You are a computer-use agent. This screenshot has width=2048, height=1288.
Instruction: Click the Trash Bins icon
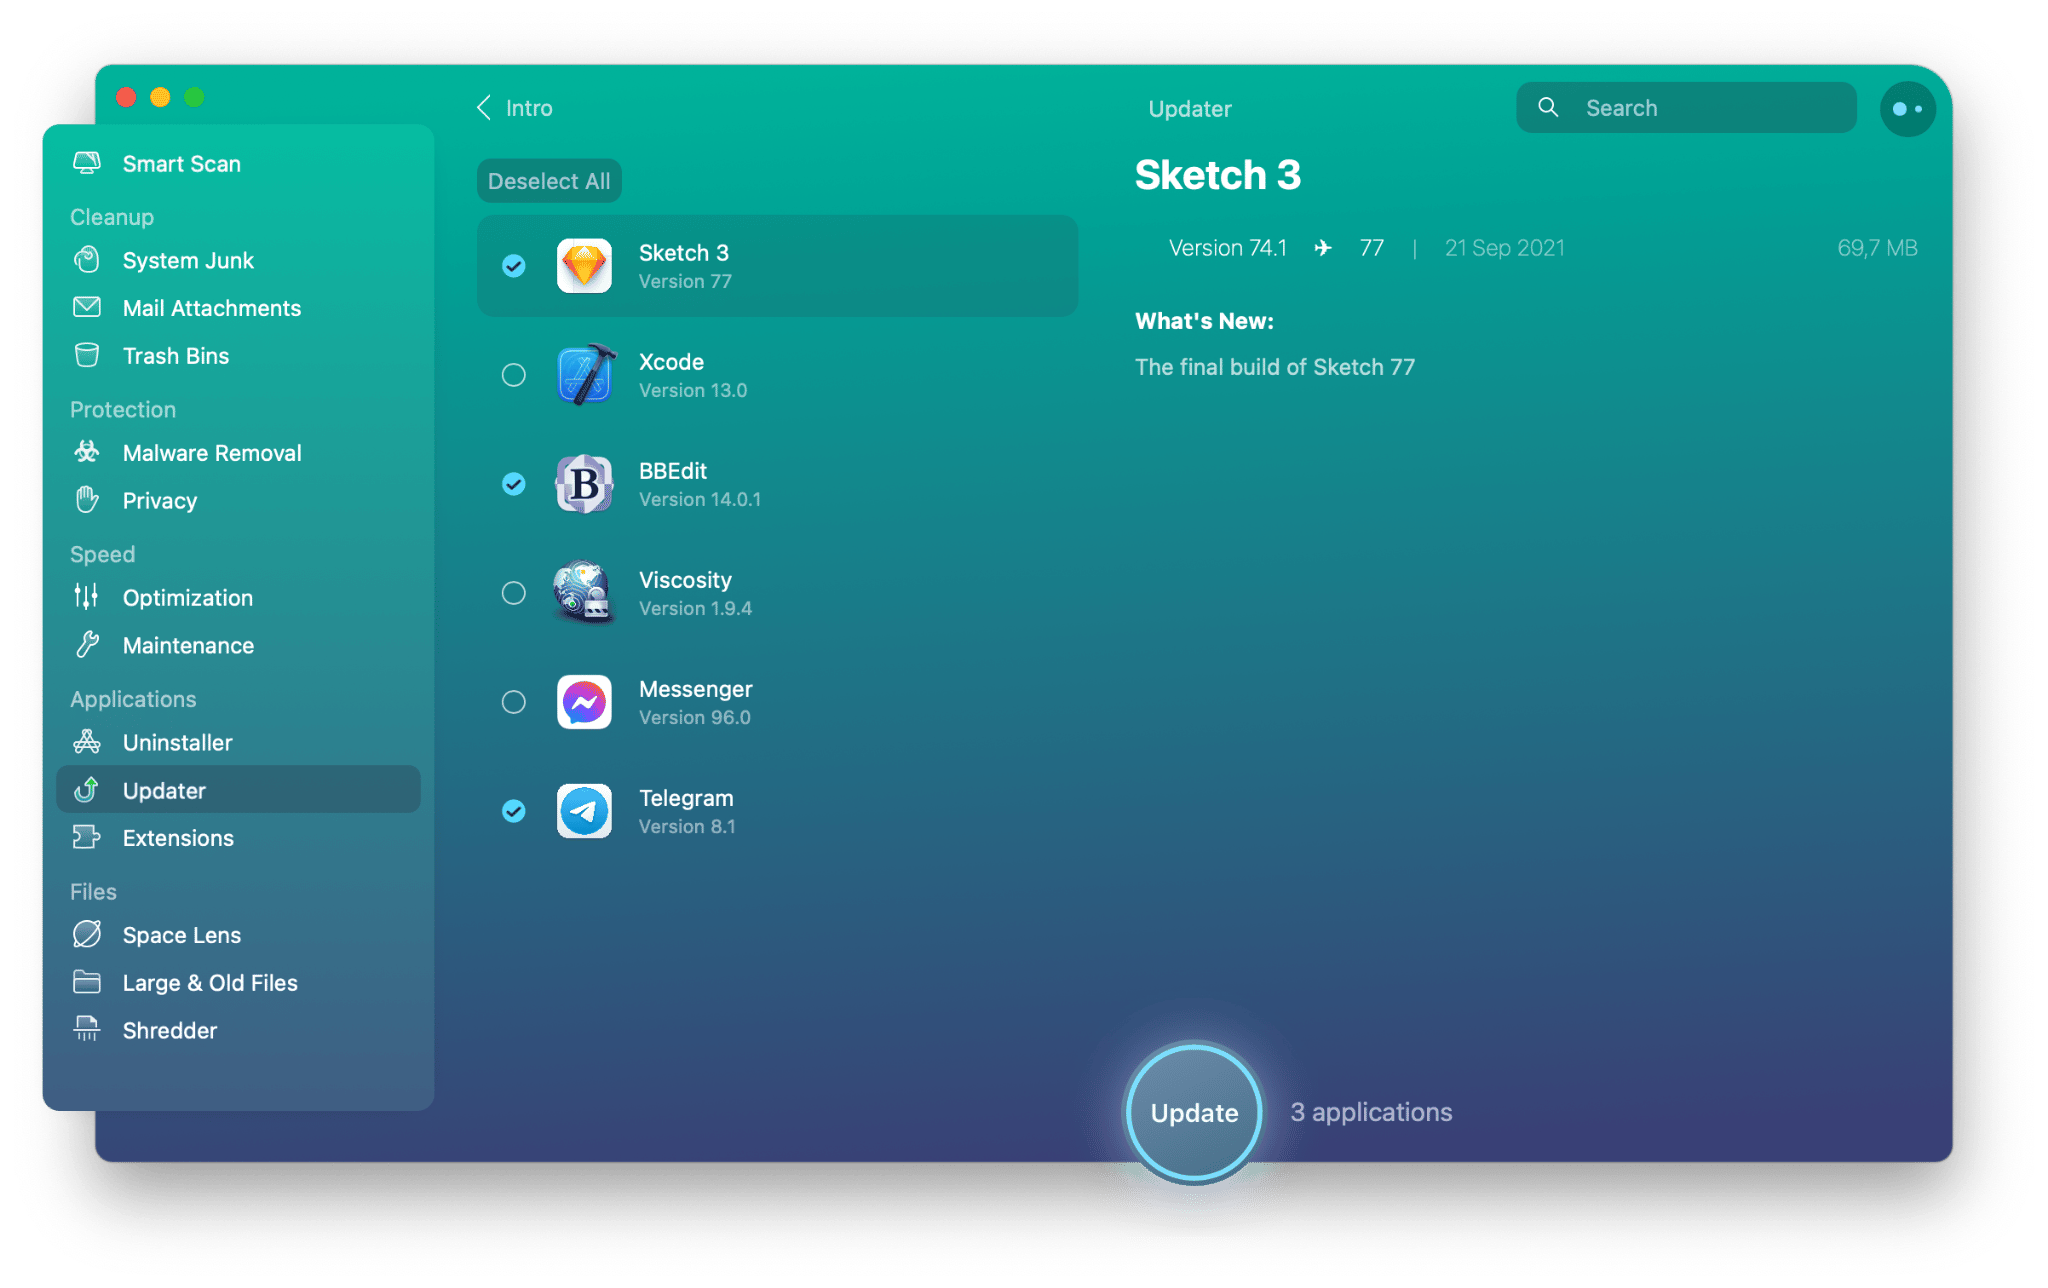[x=87, y=355]
